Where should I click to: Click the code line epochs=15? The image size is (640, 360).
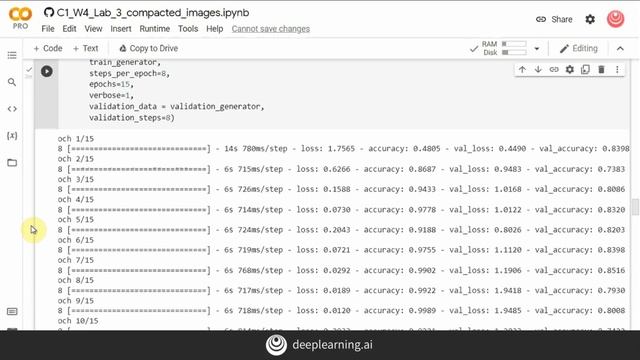111,84
